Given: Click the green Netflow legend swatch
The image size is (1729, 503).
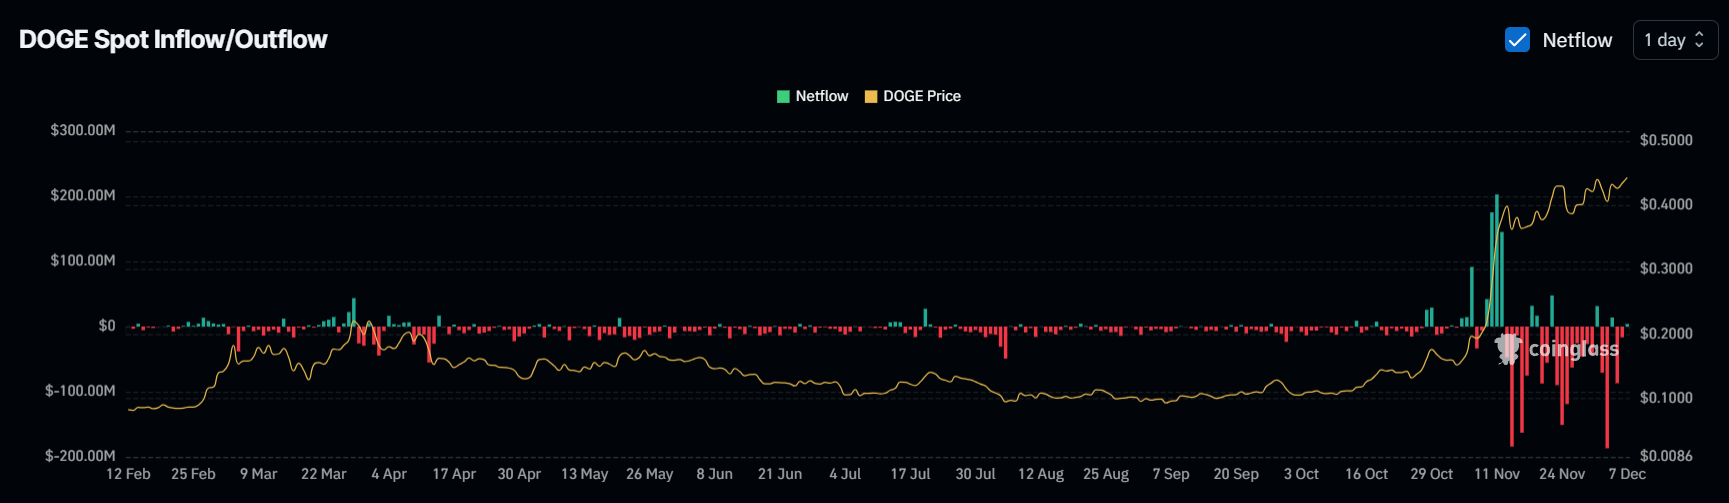Looking at the screenshot, I should [783, 96].
